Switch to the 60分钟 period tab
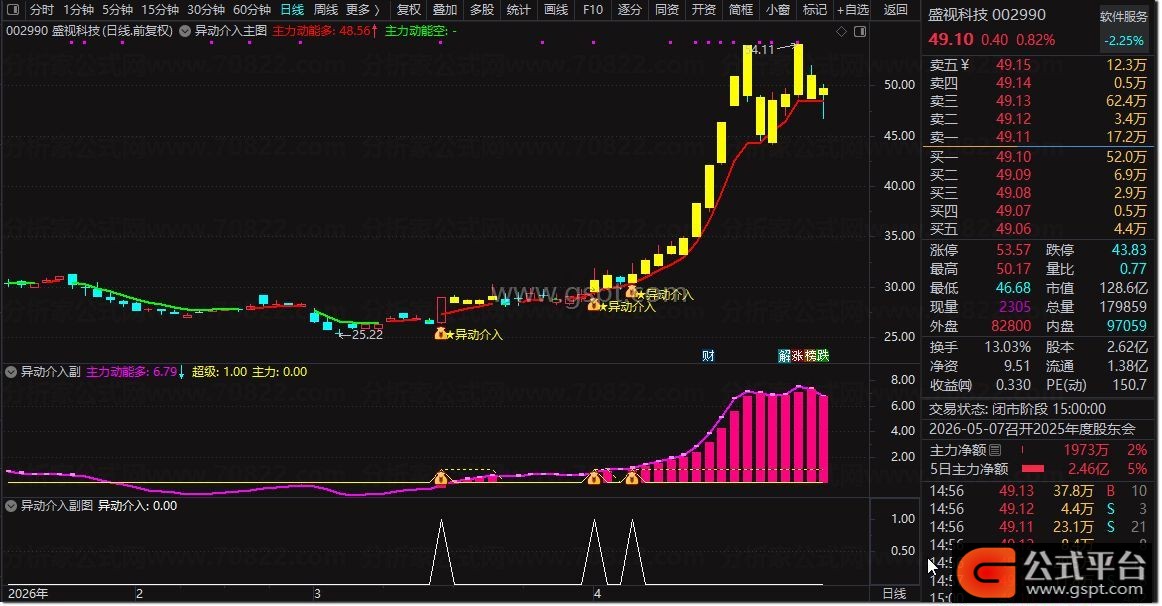Viewport: 1162px width, 606px height. [252, 10]
